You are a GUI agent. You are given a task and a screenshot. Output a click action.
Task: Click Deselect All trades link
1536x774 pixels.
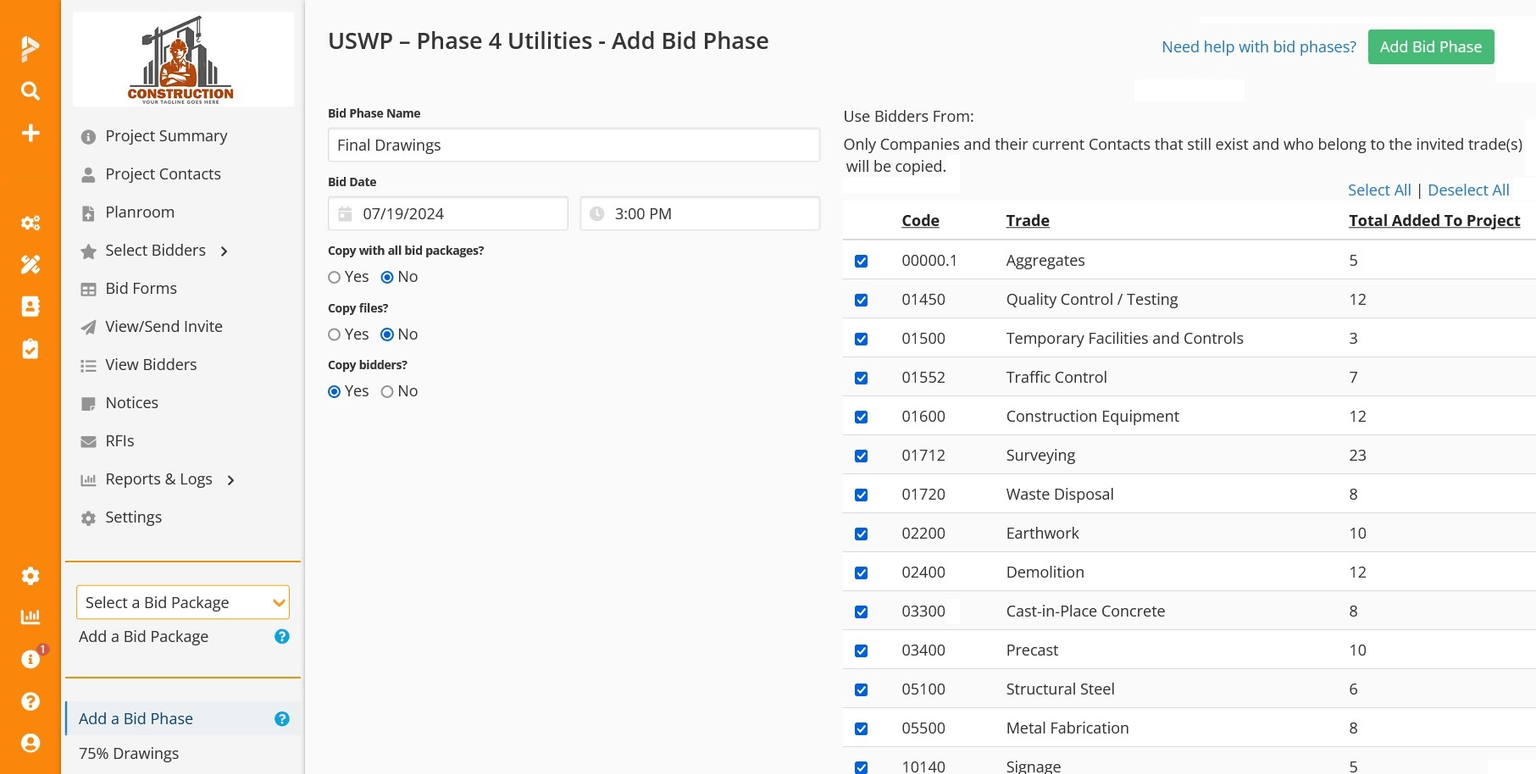[x=1468, y=190]
